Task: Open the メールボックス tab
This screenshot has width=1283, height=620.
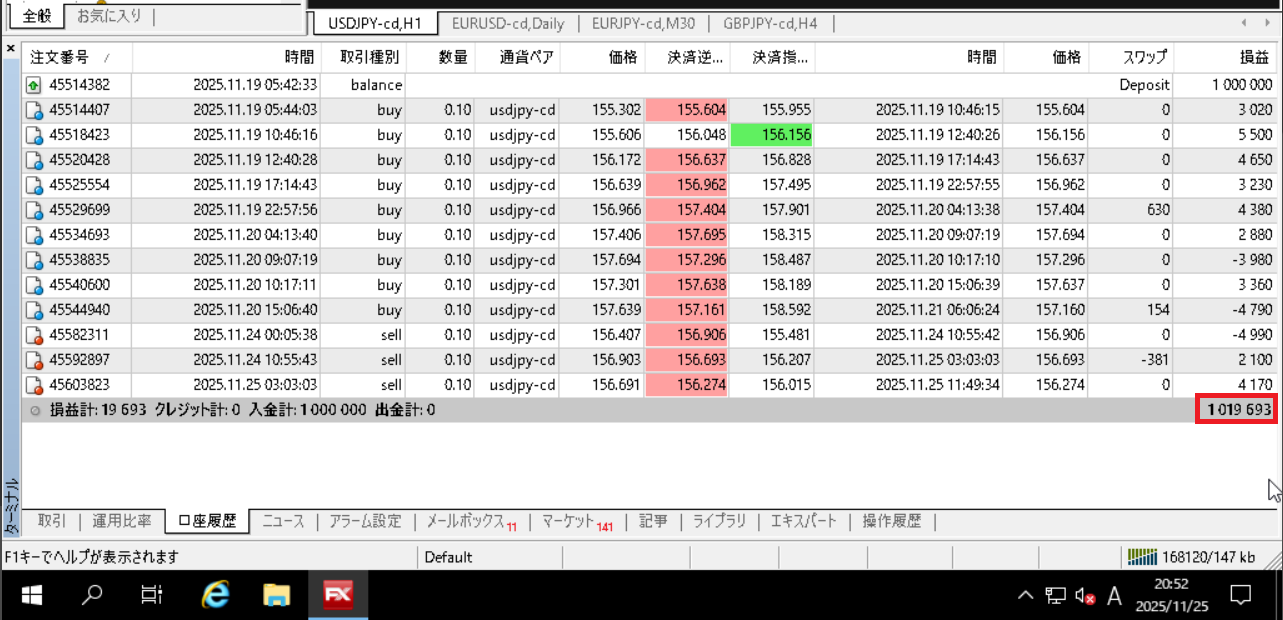Action: (x=465, y=521)
